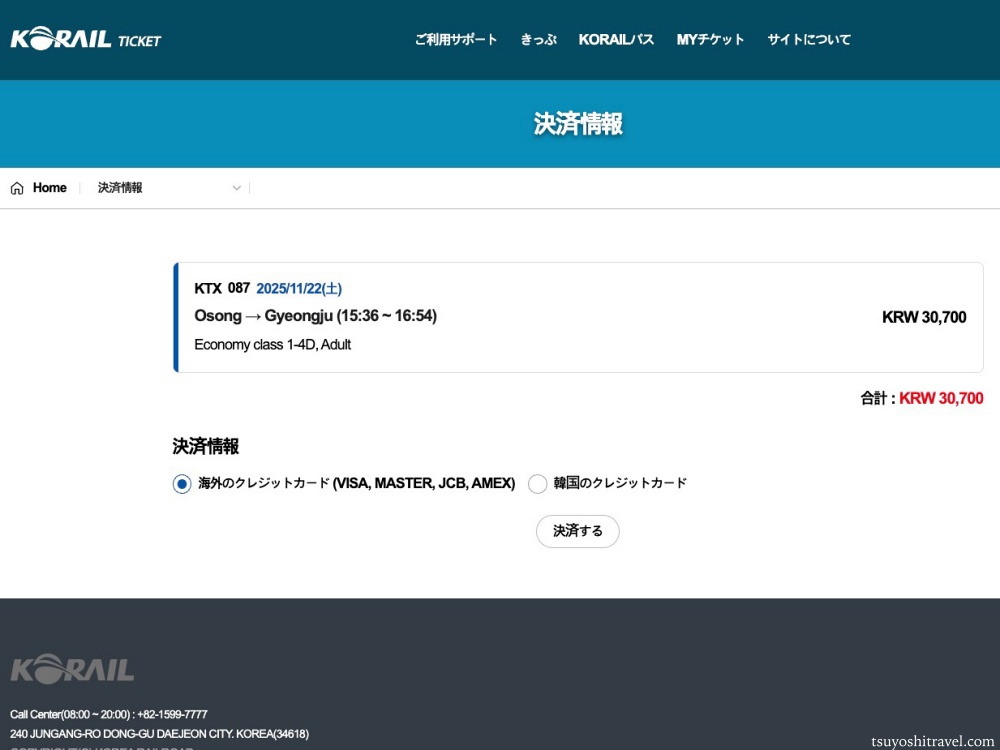Image resolution: width=1000 pixels, height=750 pixels.
Task: Click the 決済情報 page title banner
Action: click(578, 124)
